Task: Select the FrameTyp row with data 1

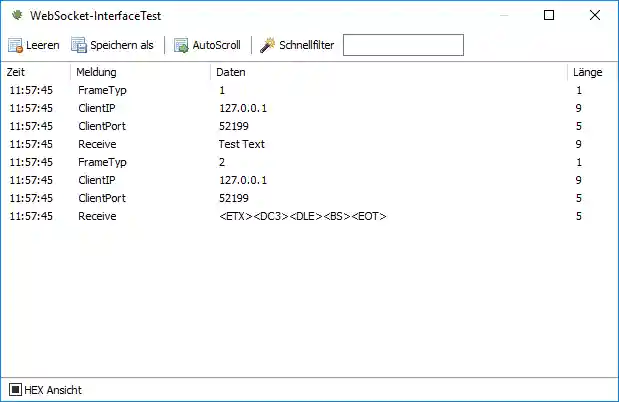Action: click(309, 90)
